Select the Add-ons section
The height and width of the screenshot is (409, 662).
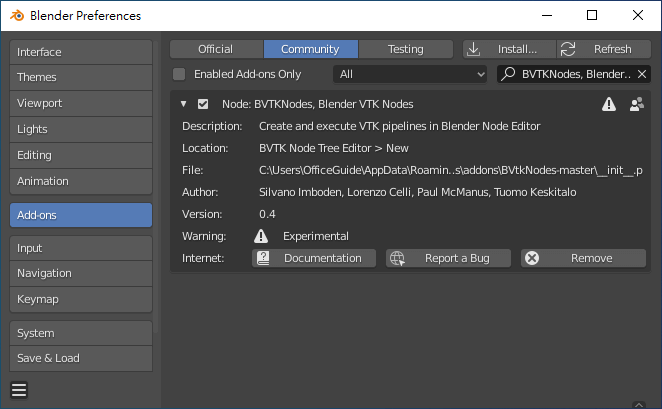tap(81, 215)
